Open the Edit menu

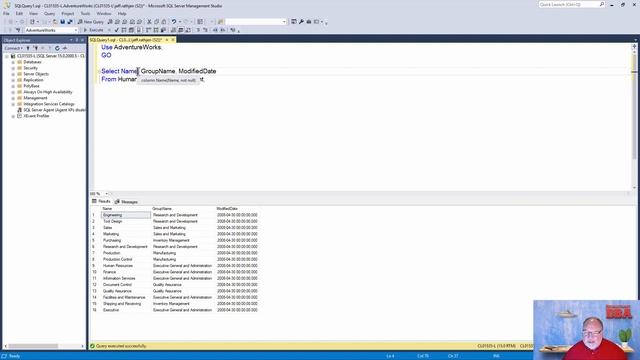19,13
